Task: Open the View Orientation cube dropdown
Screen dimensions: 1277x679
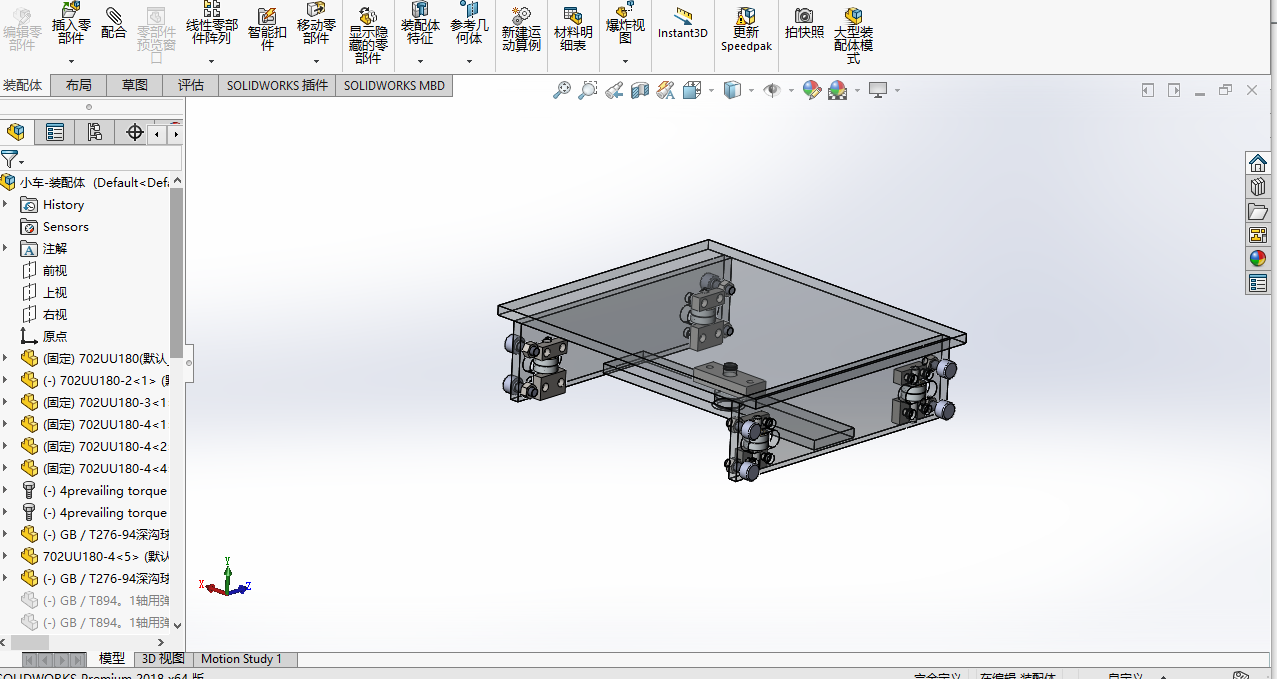Action: [711, 90]
